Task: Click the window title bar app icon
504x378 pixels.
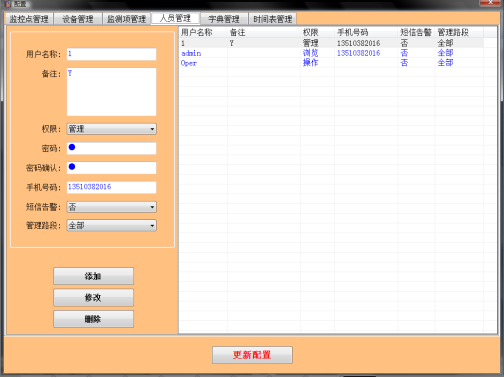Action: [x=8, y=4]
